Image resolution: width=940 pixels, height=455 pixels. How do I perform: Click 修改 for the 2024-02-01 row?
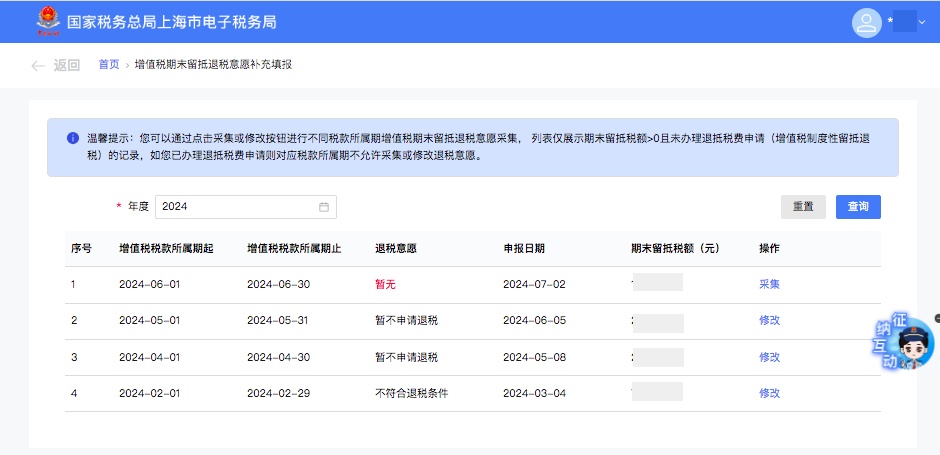pos(769,393)
